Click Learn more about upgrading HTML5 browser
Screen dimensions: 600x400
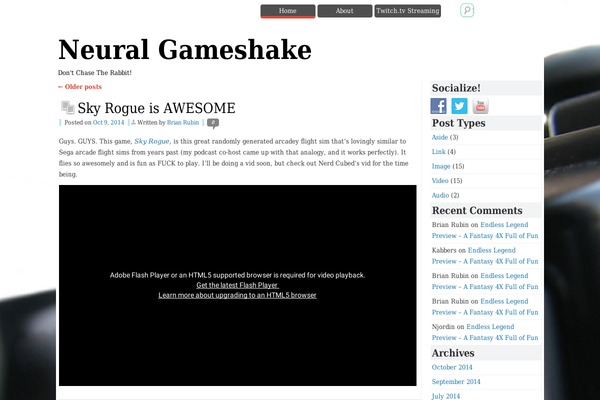tap(237, 295)
